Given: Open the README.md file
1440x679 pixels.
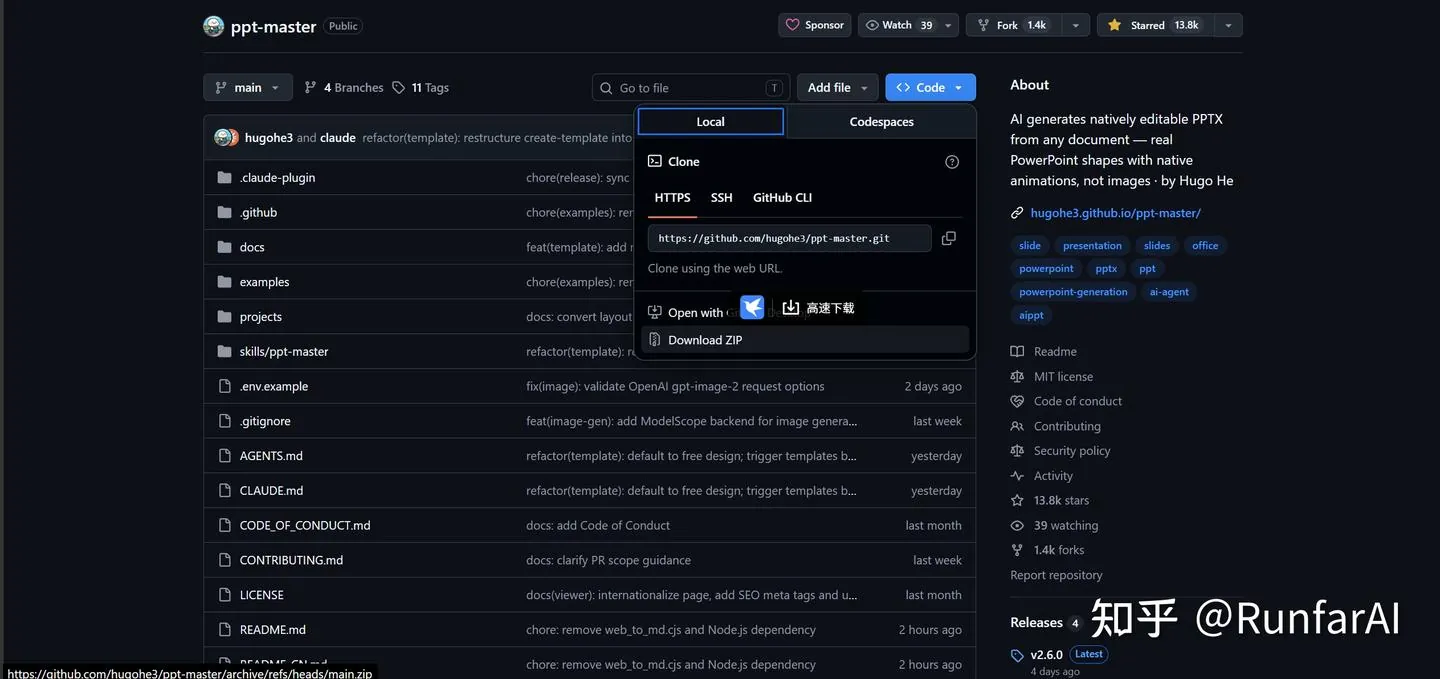Looking at the screenshot, I should coord(272,630).
